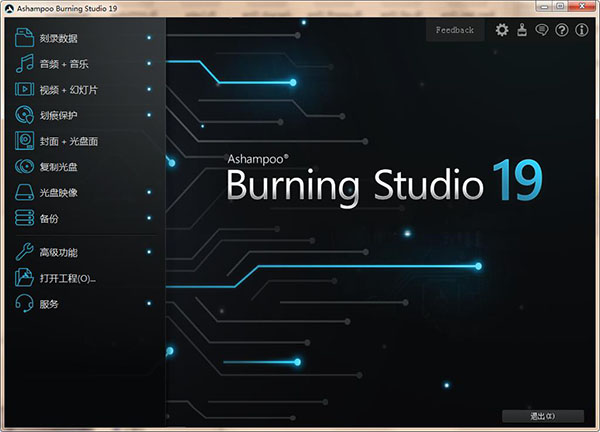Image resolution: width=600 pixels, height=432 pixels.
Task: Open the 备份 menu entry
Action: (x=85, y=218)
